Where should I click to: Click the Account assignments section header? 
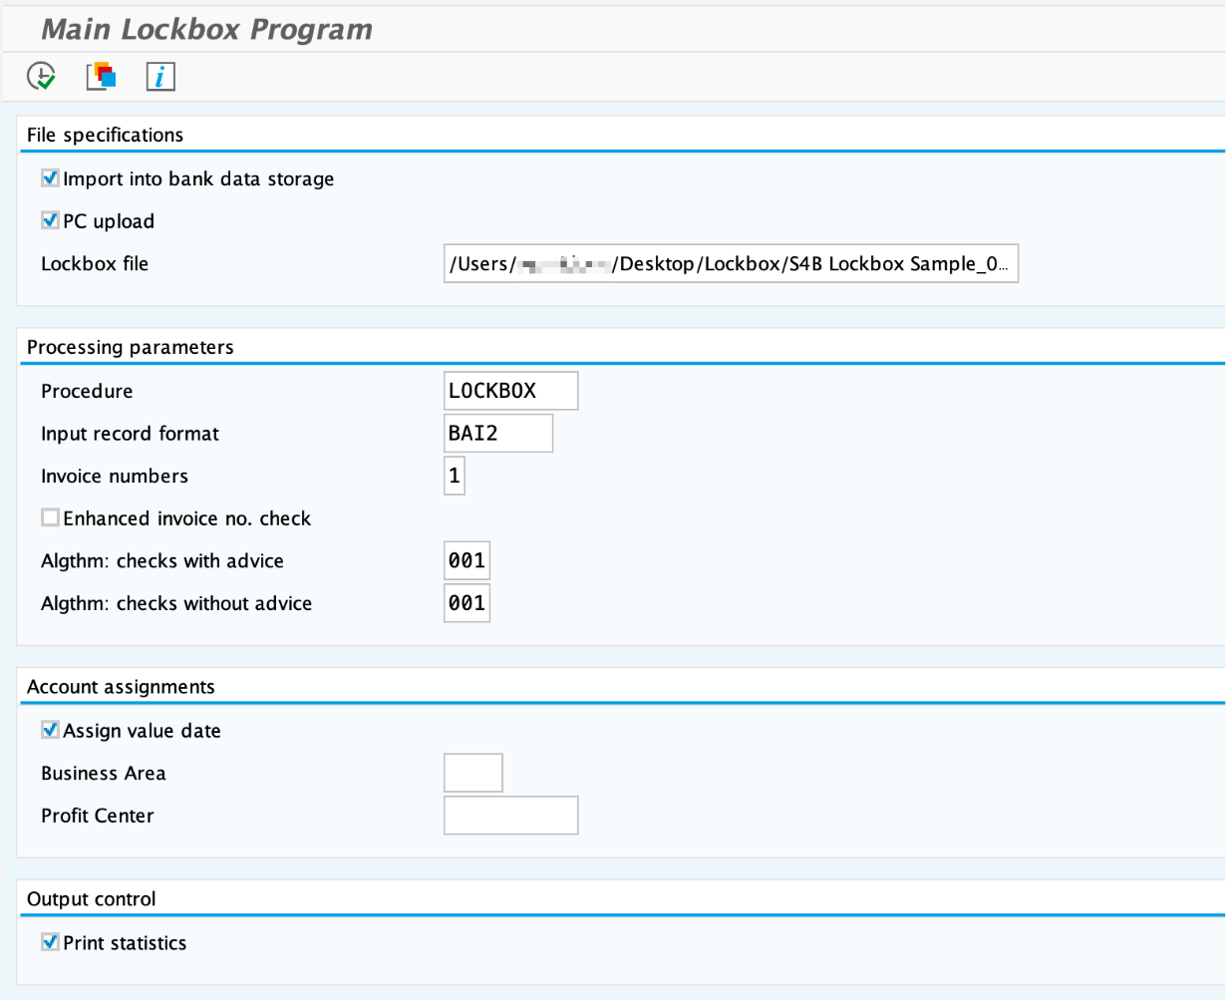[x=121, y=687]
